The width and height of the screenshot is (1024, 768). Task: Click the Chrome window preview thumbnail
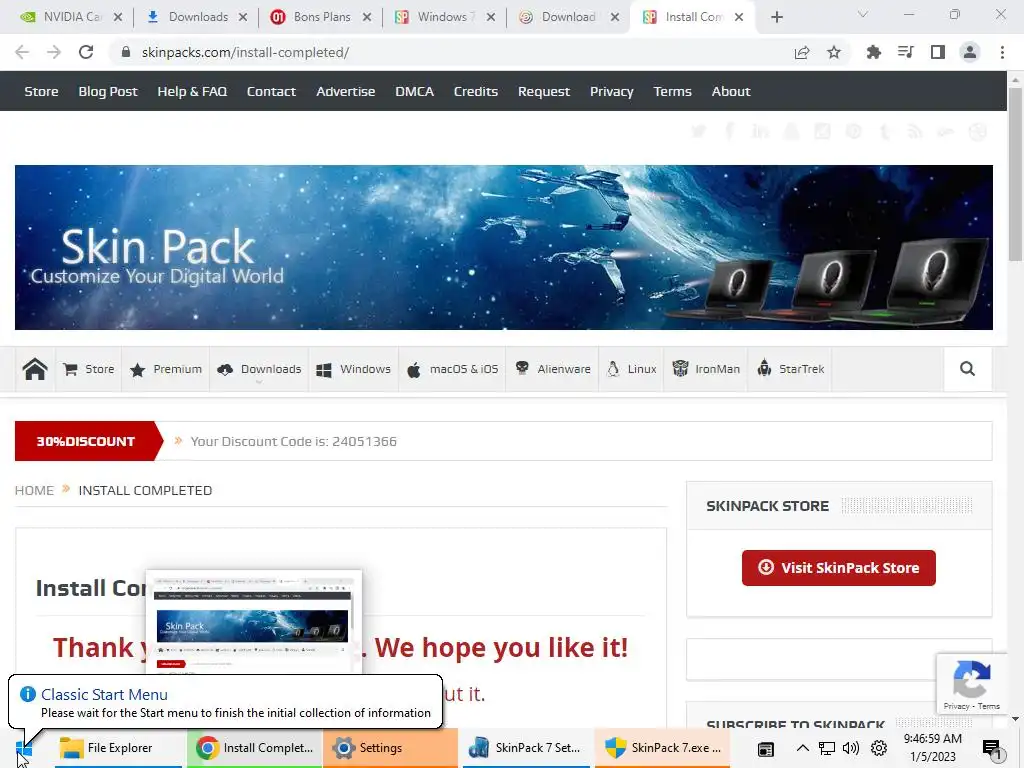point(253,623)
